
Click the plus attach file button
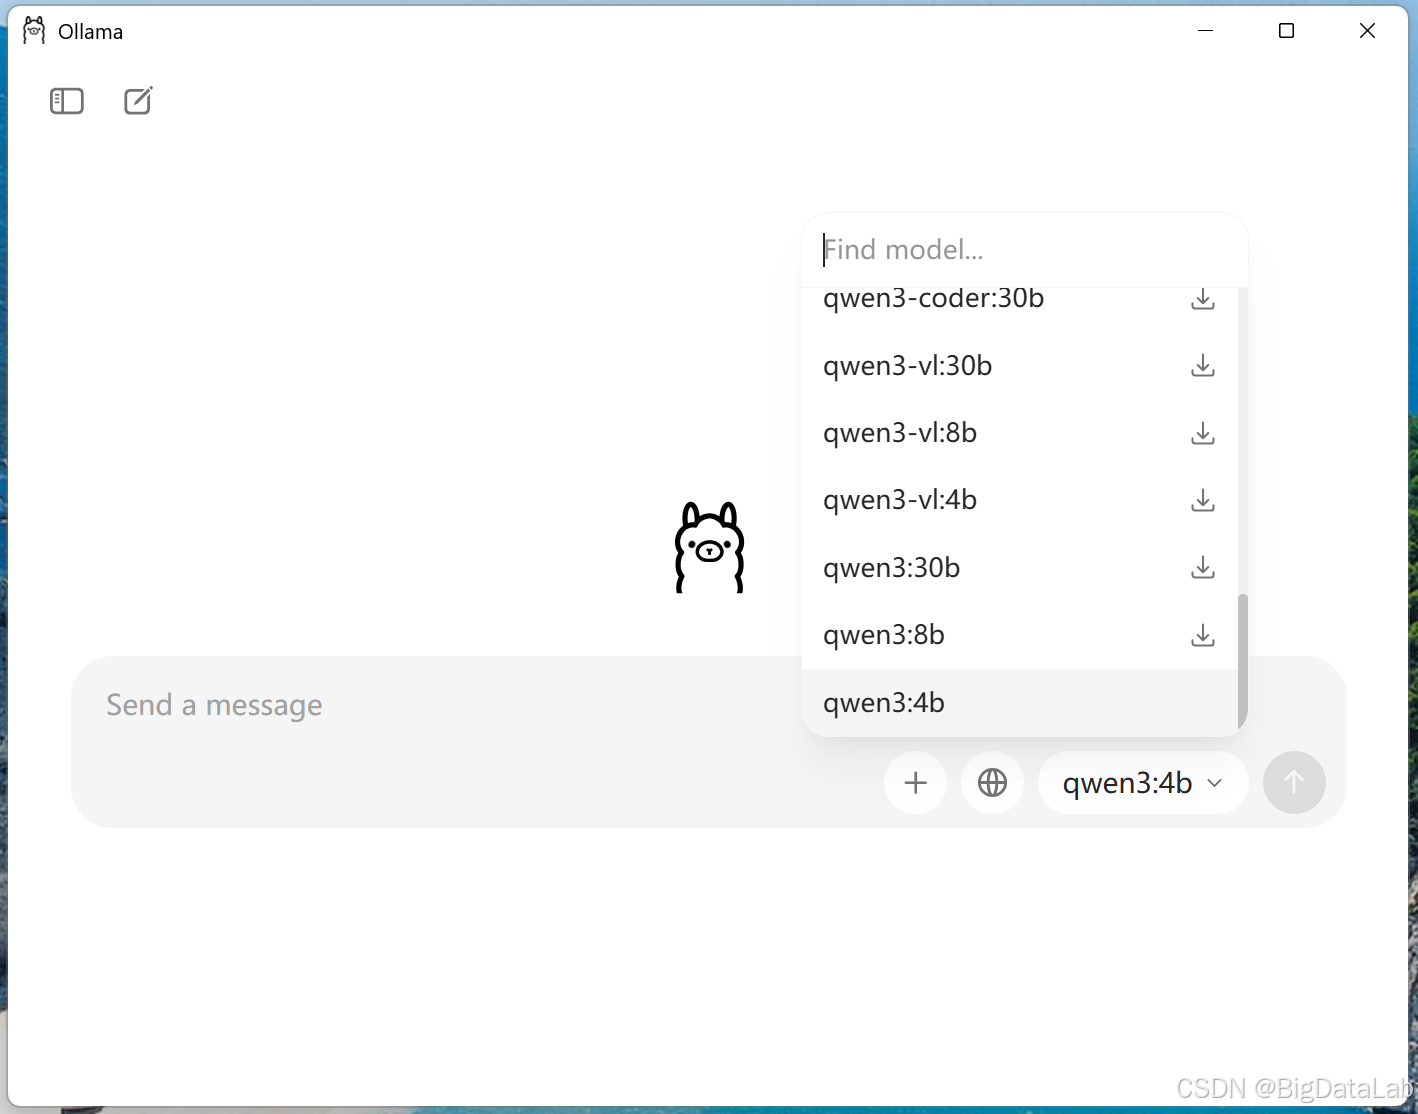click(x=915, y=782)
